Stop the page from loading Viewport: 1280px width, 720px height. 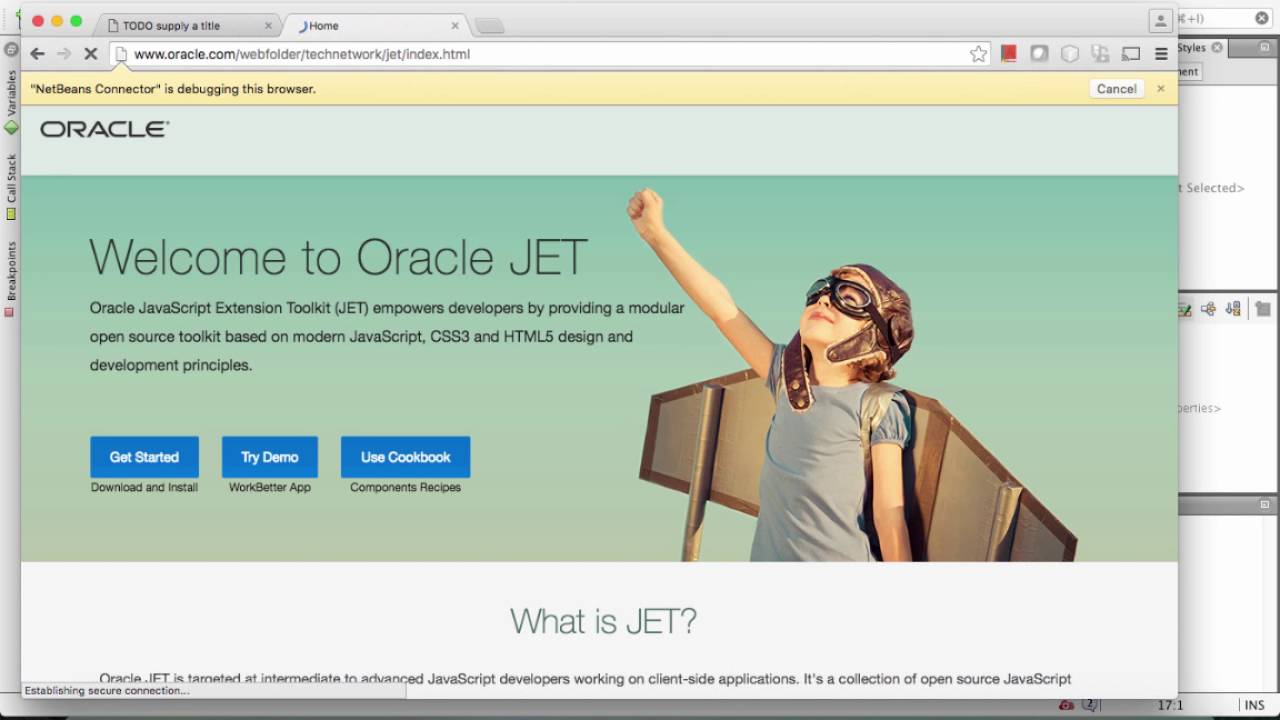click(x=90, y=54)
